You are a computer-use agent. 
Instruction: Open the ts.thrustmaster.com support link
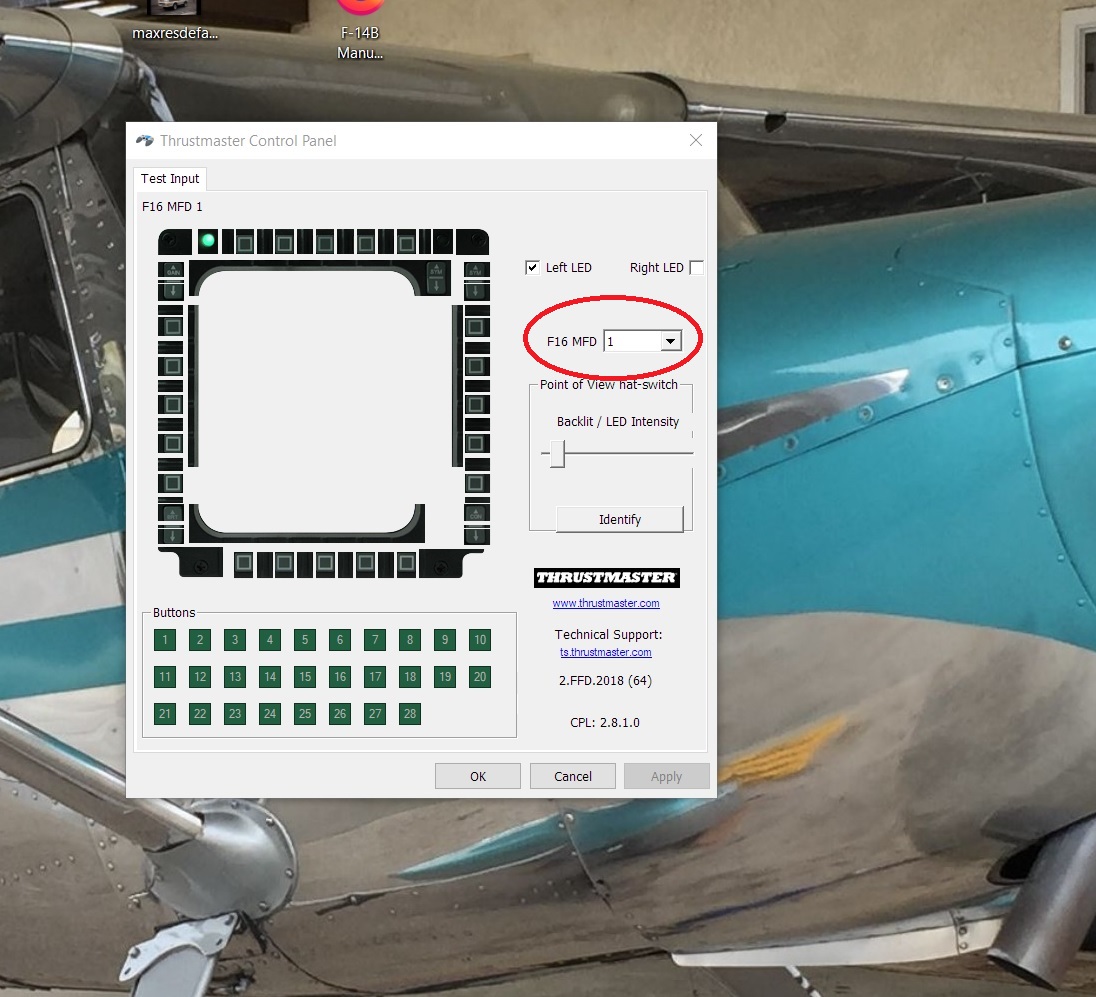coord(605,652)
